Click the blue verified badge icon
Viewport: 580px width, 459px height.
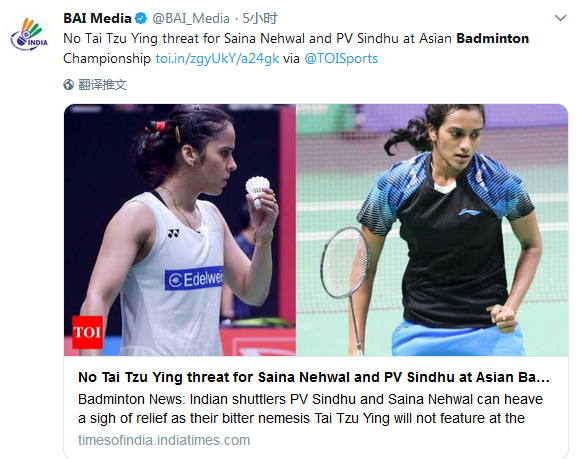click(x=141, y=18)
